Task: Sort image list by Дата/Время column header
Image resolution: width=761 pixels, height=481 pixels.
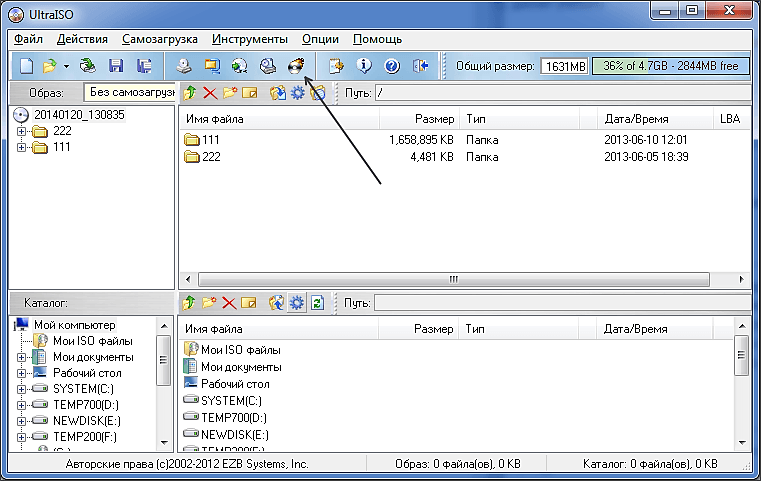Action: (655, 119)
